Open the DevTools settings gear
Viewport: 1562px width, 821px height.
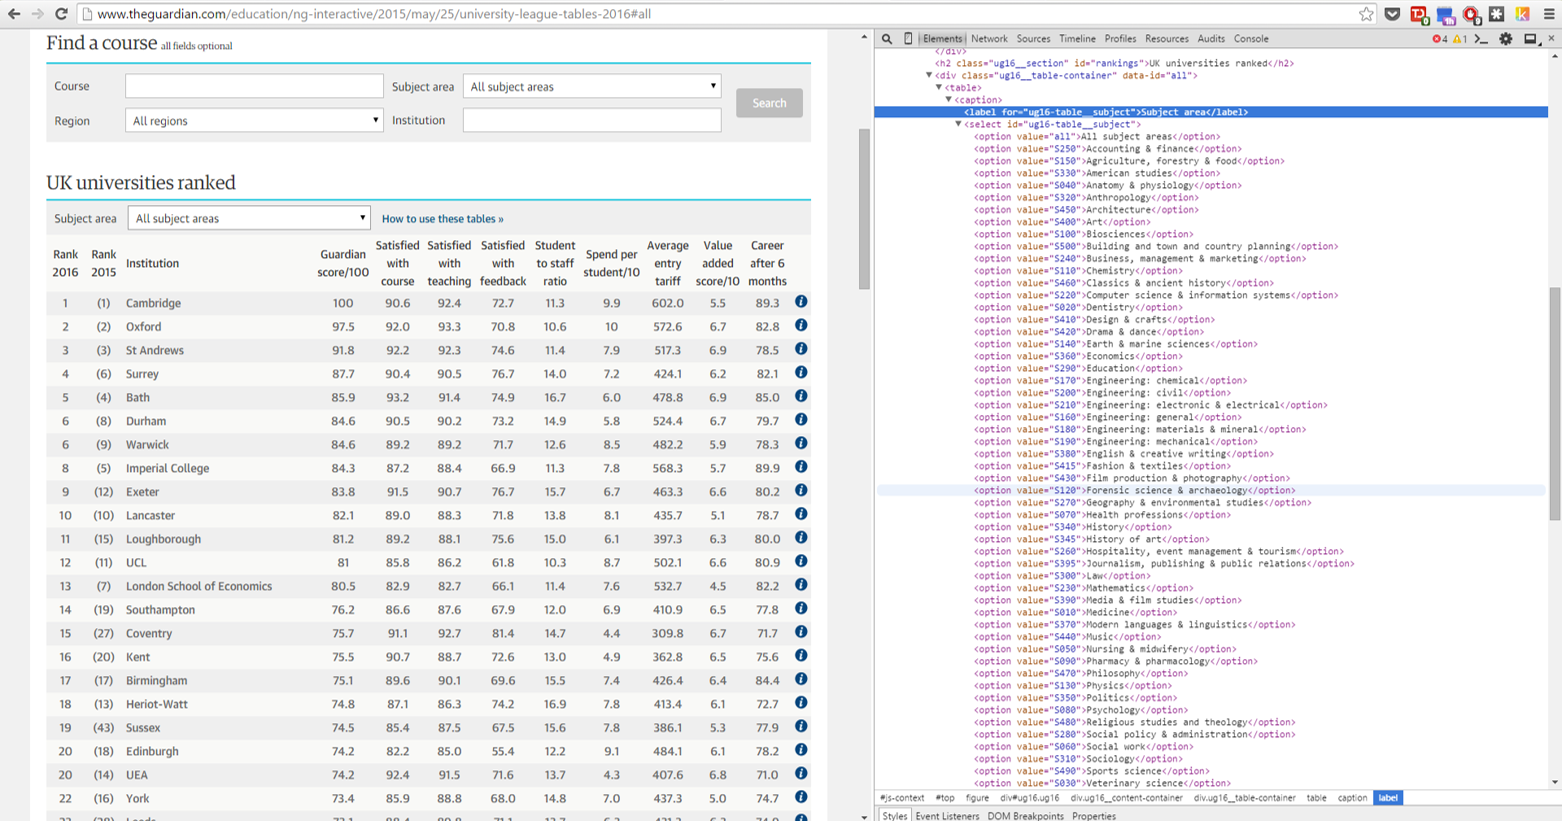1506,39
